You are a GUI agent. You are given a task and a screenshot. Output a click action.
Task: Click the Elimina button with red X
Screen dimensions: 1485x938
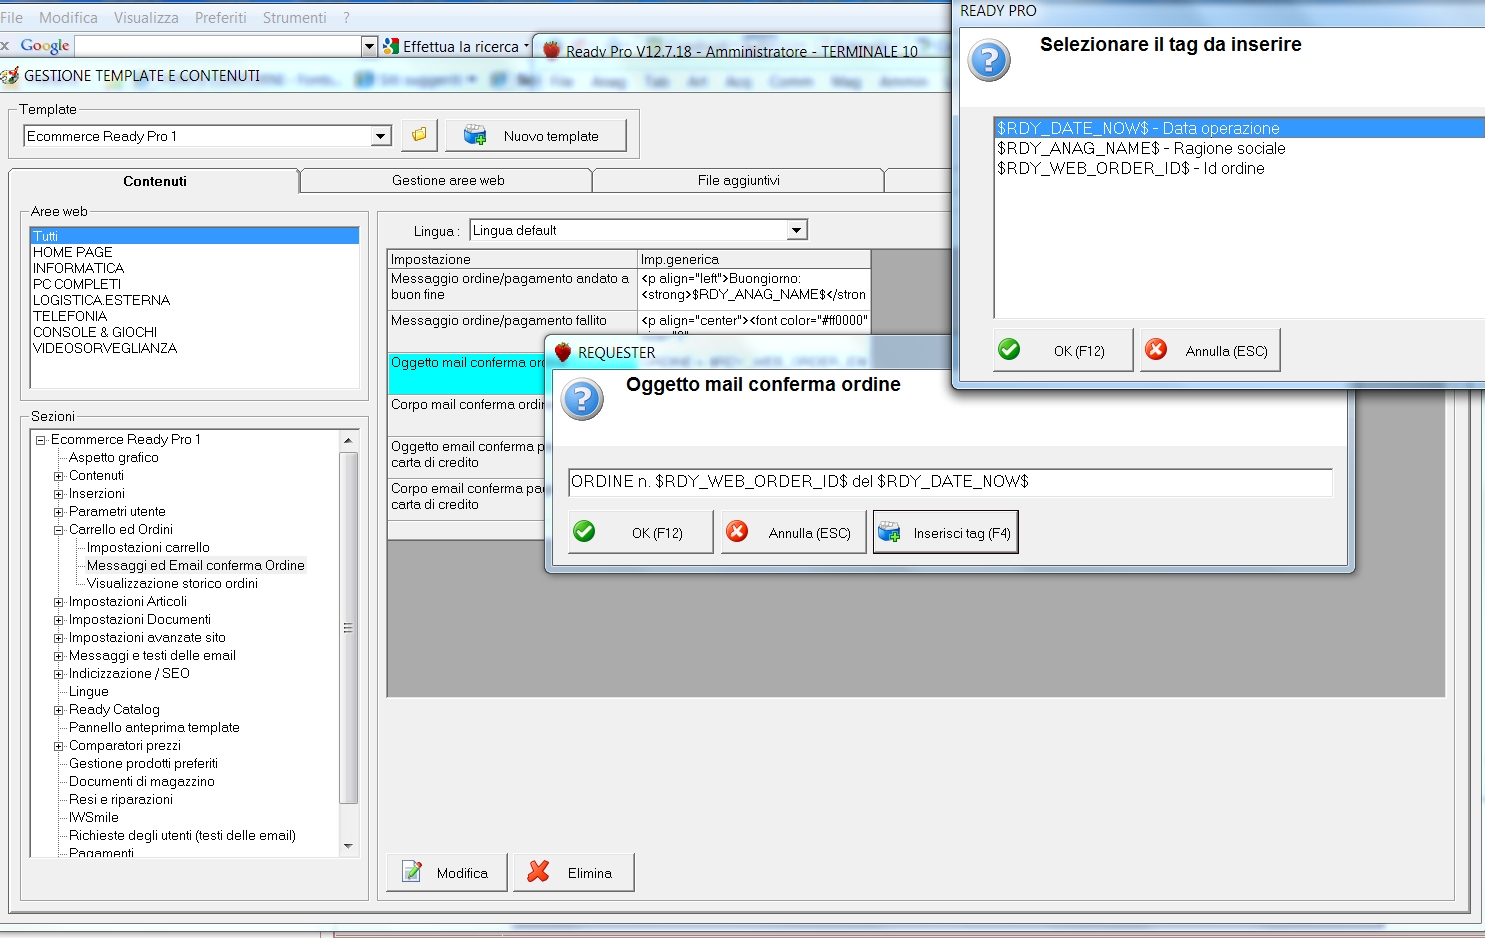(574, 872)
